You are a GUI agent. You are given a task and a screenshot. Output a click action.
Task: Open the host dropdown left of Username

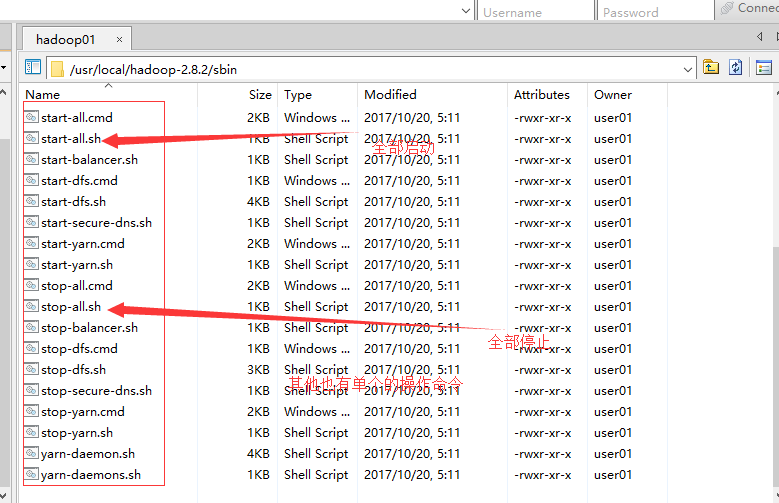(x=466, y=10)
